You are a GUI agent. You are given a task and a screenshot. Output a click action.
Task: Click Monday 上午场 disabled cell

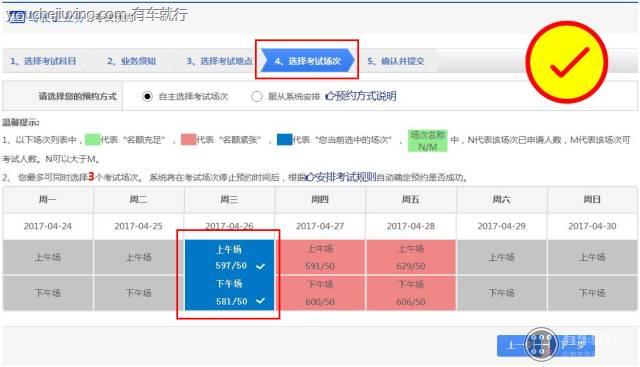point(48,257)
